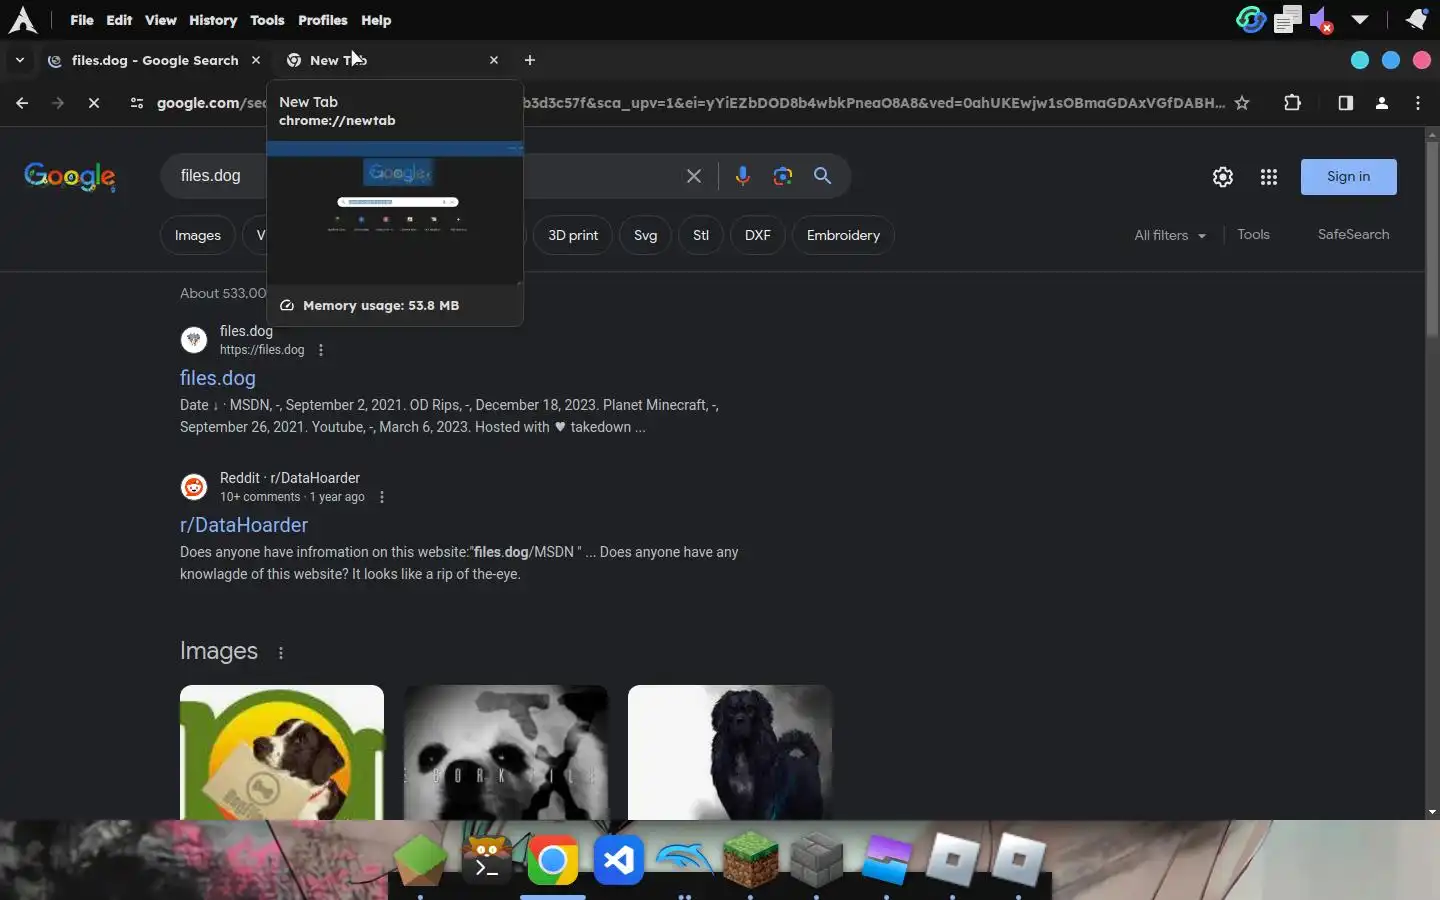
Task: Bookmark this page with the star
Action: 1242,103
